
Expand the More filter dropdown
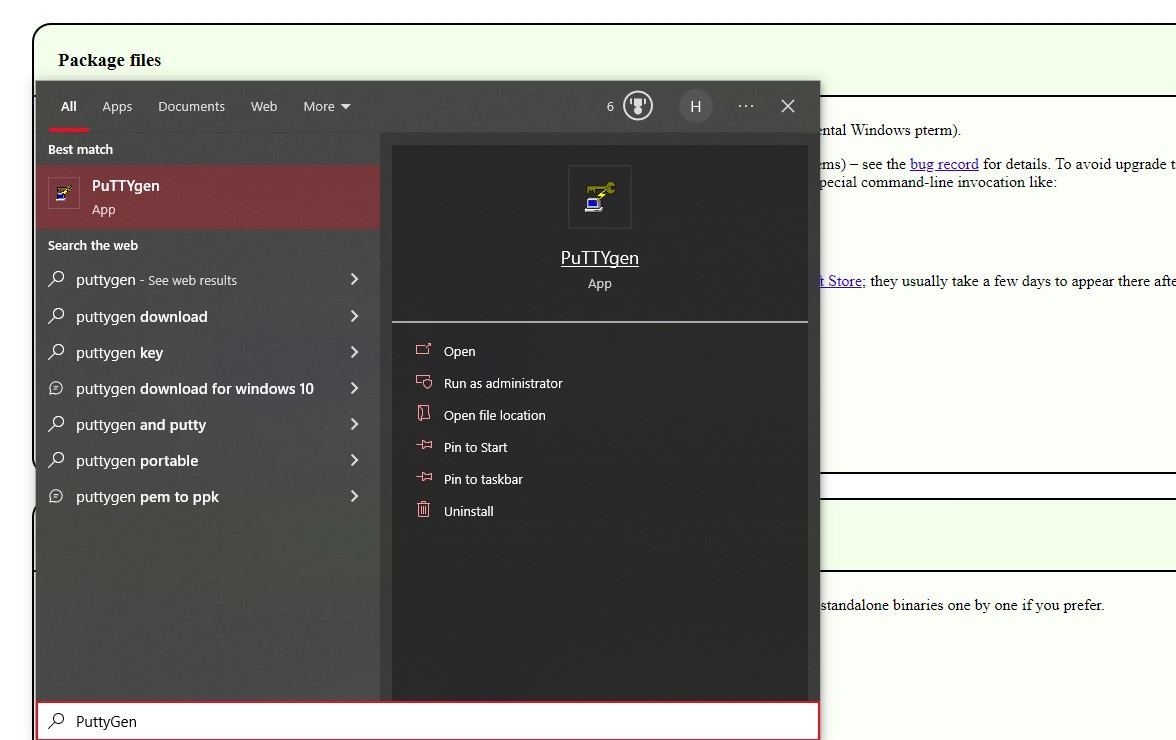pos(327,106)
